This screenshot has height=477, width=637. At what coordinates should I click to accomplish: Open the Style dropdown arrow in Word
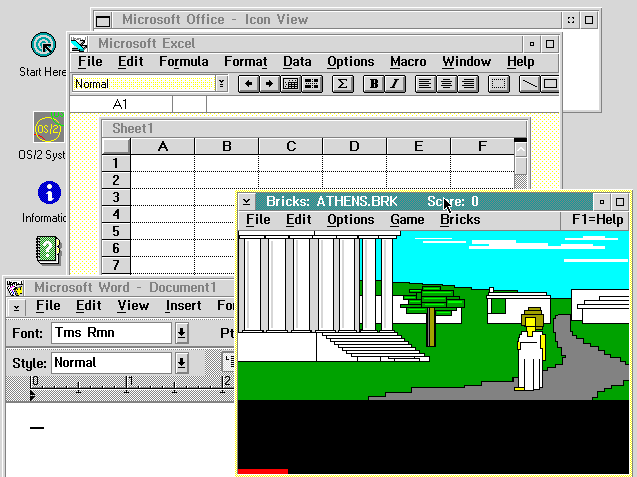pyautogui.click(x=181, y=363)
